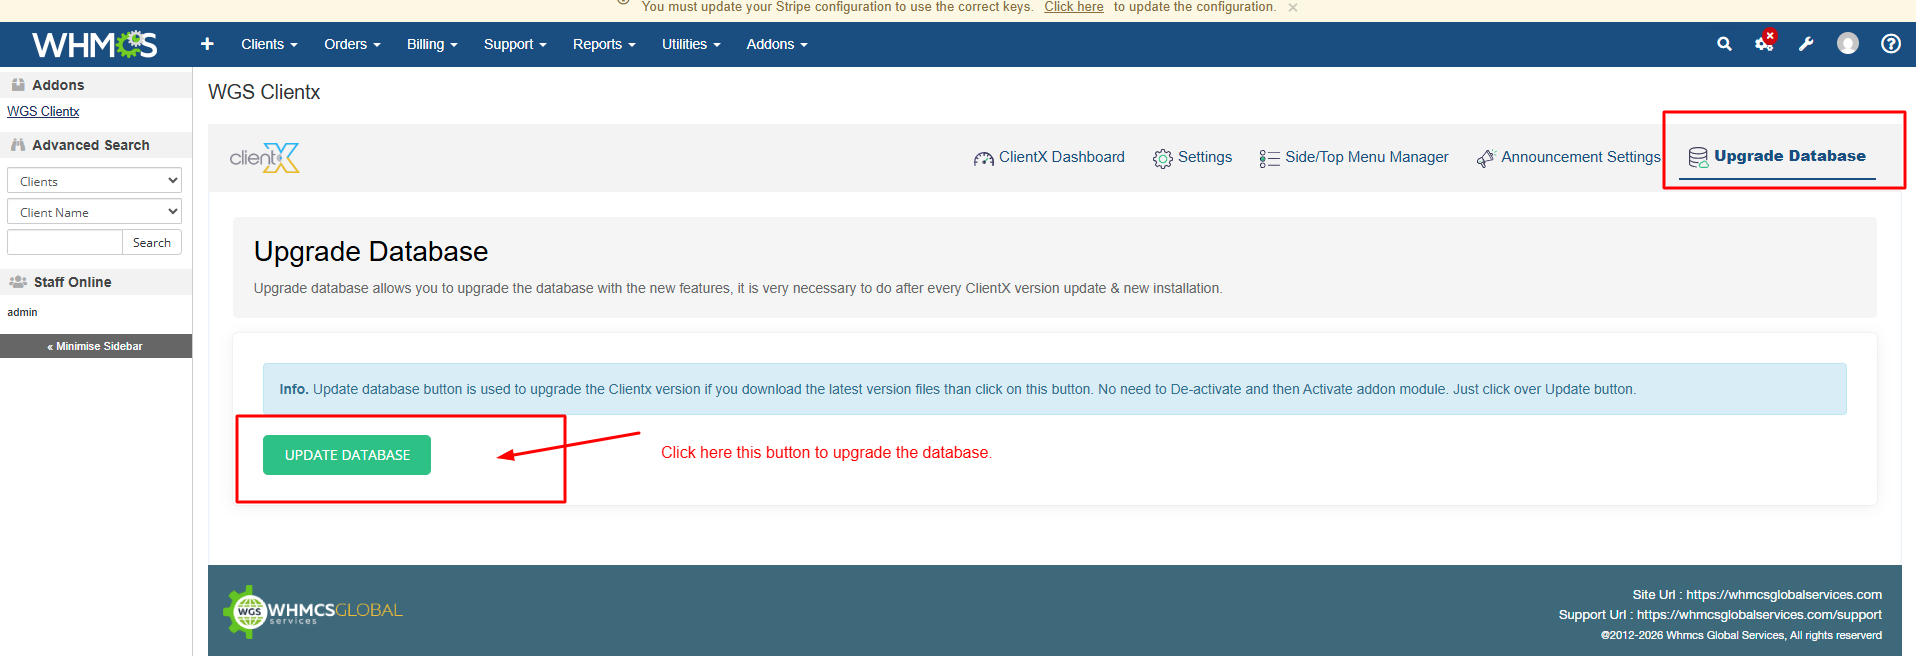The image size is (1916, 656).
Task: Collapse the sidebar using Minimise Sidebar
Action: point(96,346)
